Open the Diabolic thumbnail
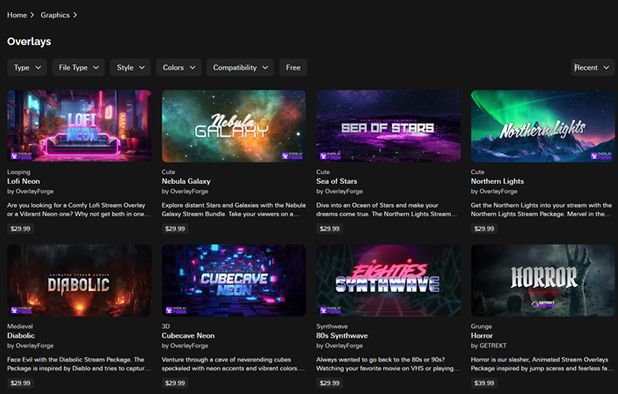 click(x=79, y=280)
